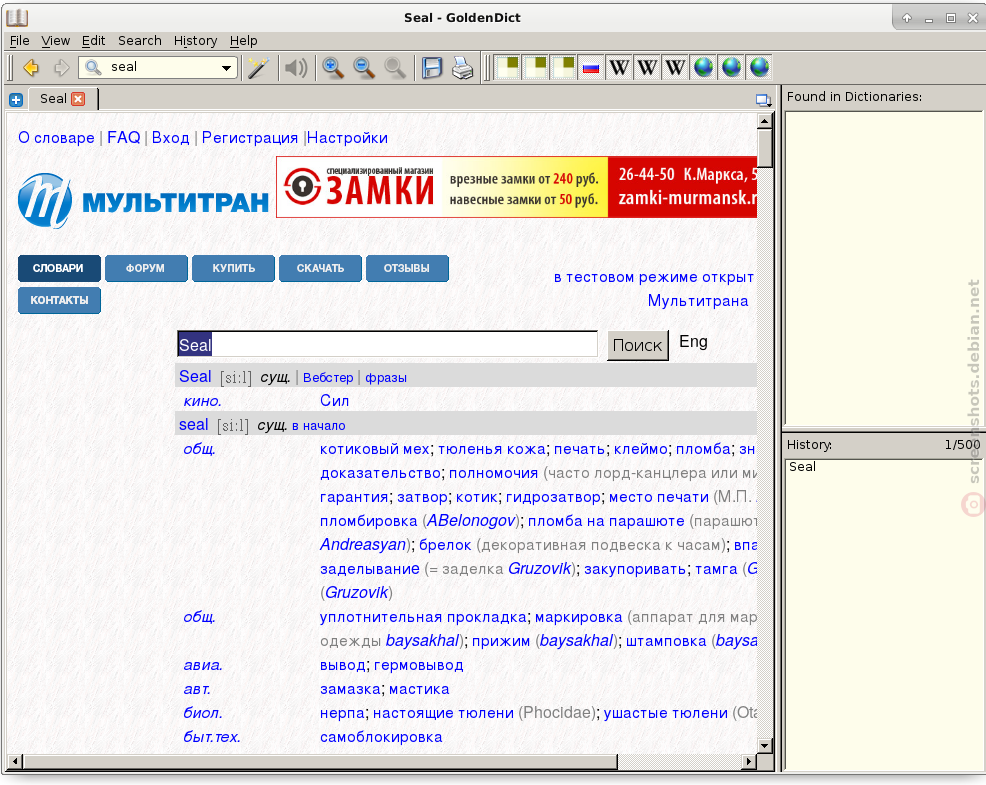Image resolution: width=986 pixels, height=785 pixels.
Task: Print the article with the printer icon
Action: click(463, 67)
